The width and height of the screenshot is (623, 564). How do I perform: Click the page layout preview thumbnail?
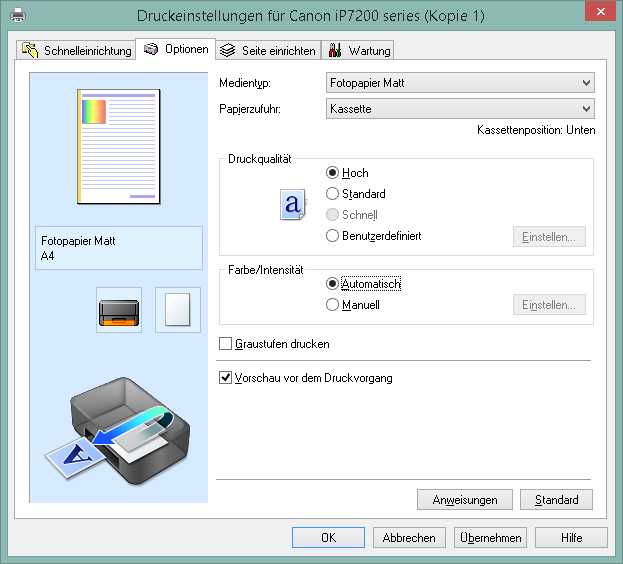[118, 147]
